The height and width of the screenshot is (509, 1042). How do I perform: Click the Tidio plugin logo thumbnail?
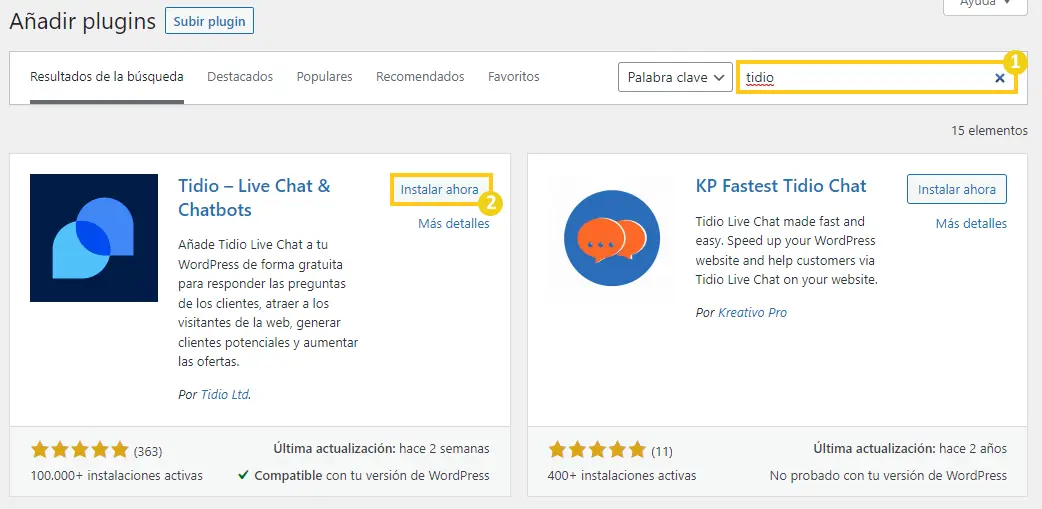point(94,238)
